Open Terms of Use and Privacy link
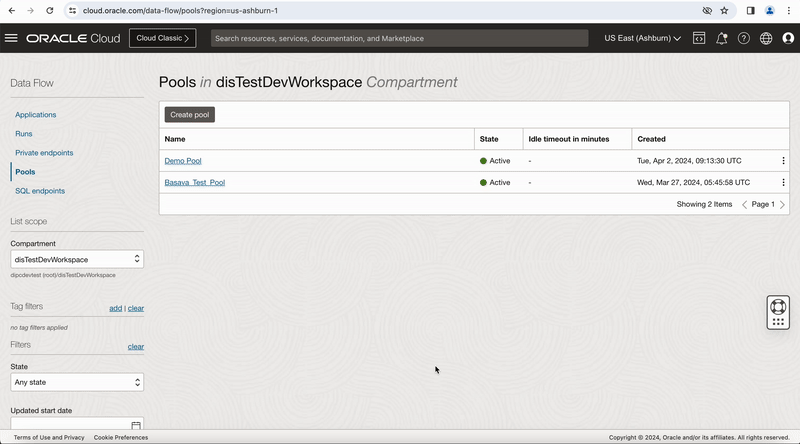800x444 pixels. coord(49,437)
